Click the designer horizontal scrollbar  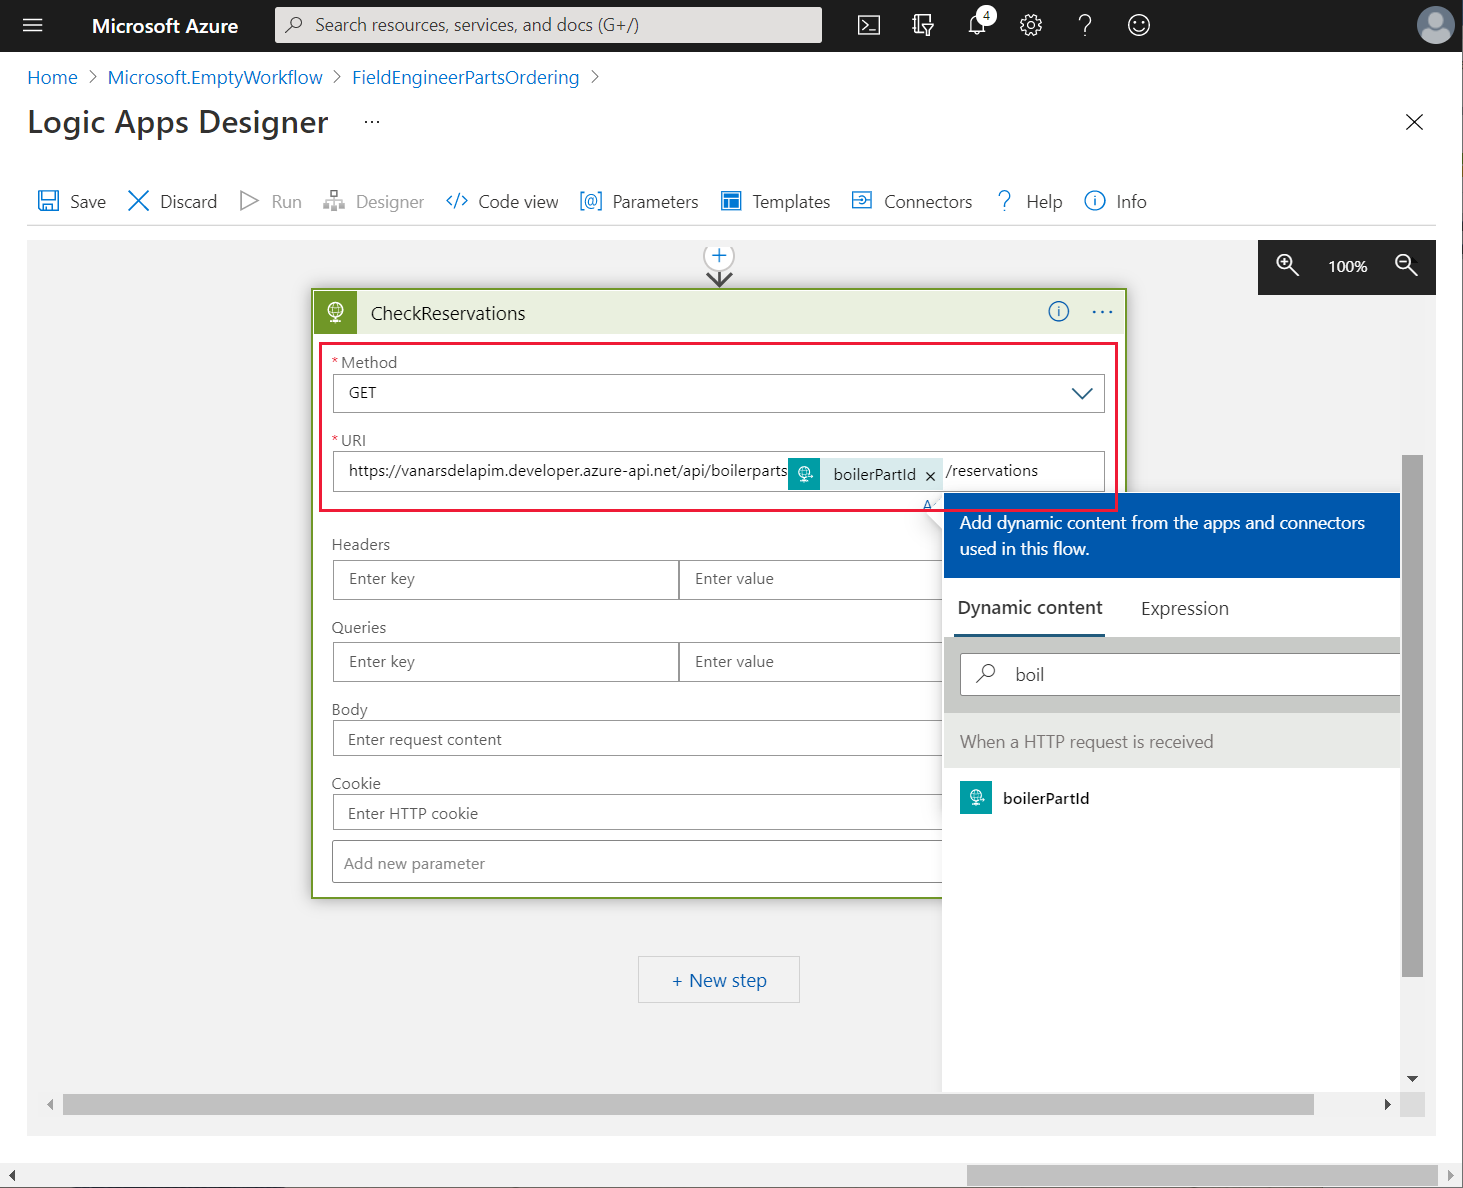pos(688,1104)
